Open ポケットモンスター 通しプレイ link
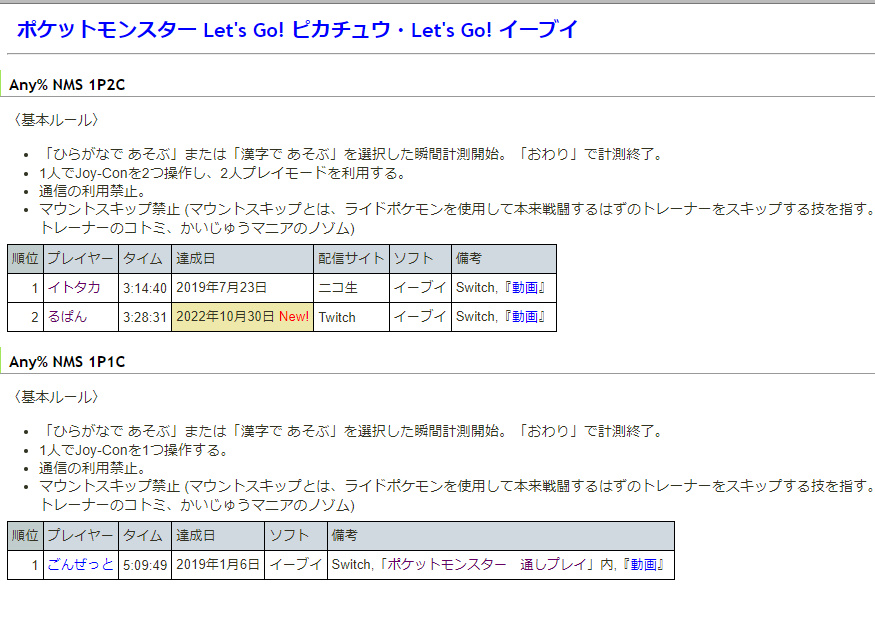The image size is (875, 624). [487, 564]
